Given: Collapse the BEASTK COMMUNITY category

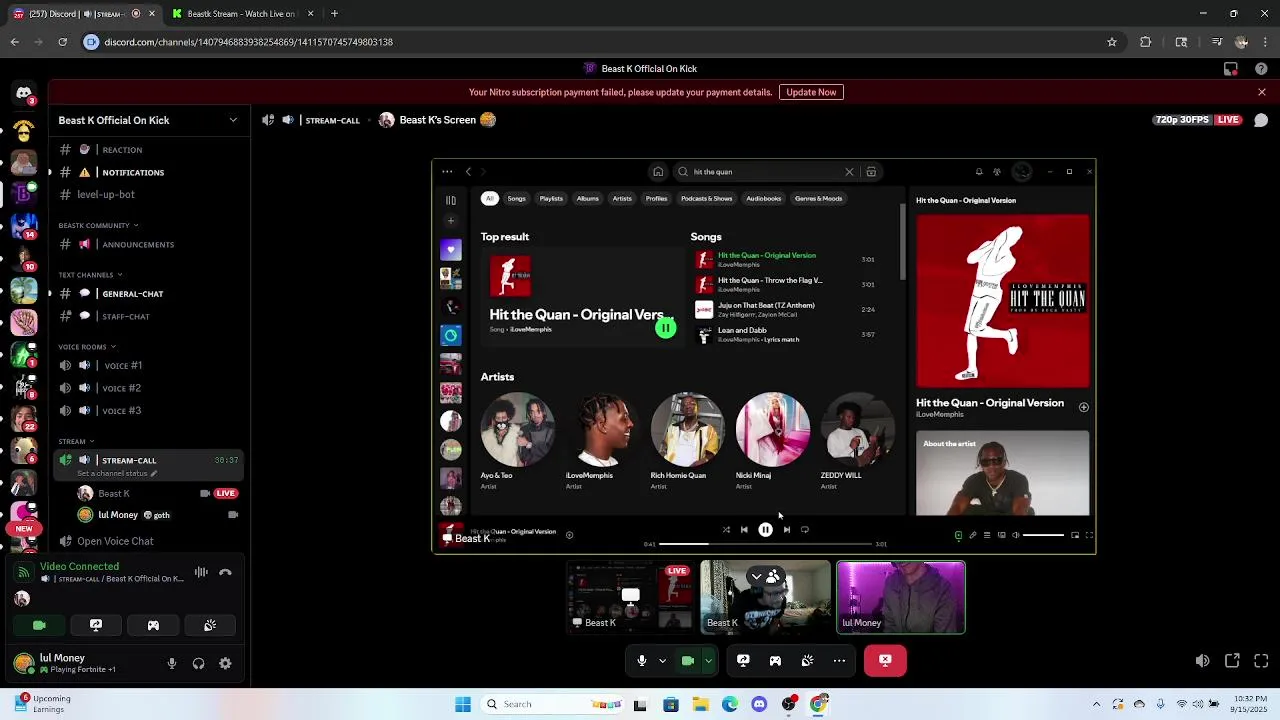Looking at the screenshot, I should point(98,225).
